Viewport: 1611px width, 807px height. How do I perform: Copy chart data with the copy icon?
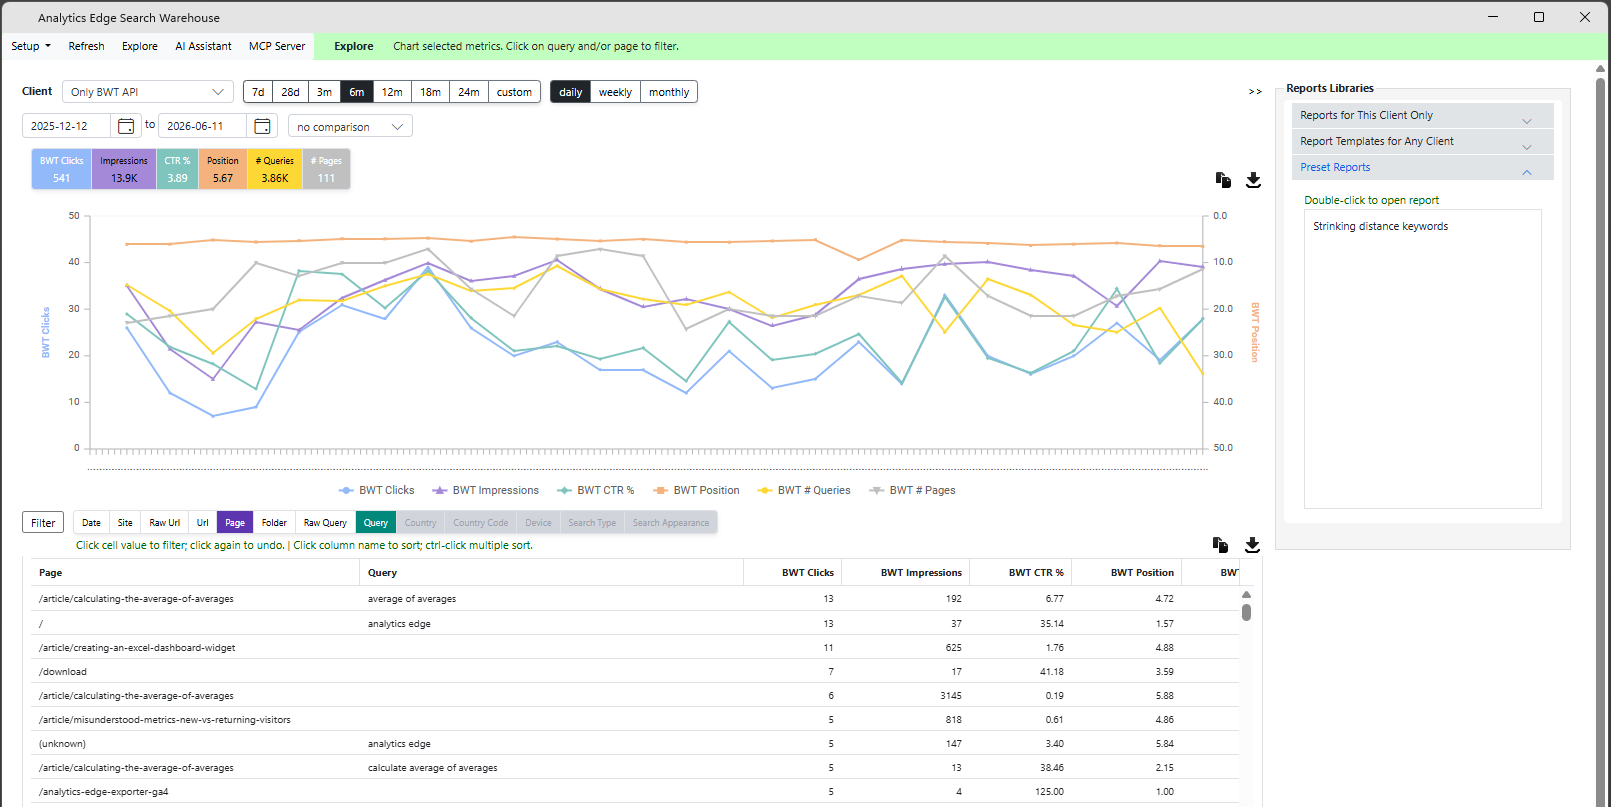coord(1223,180)
